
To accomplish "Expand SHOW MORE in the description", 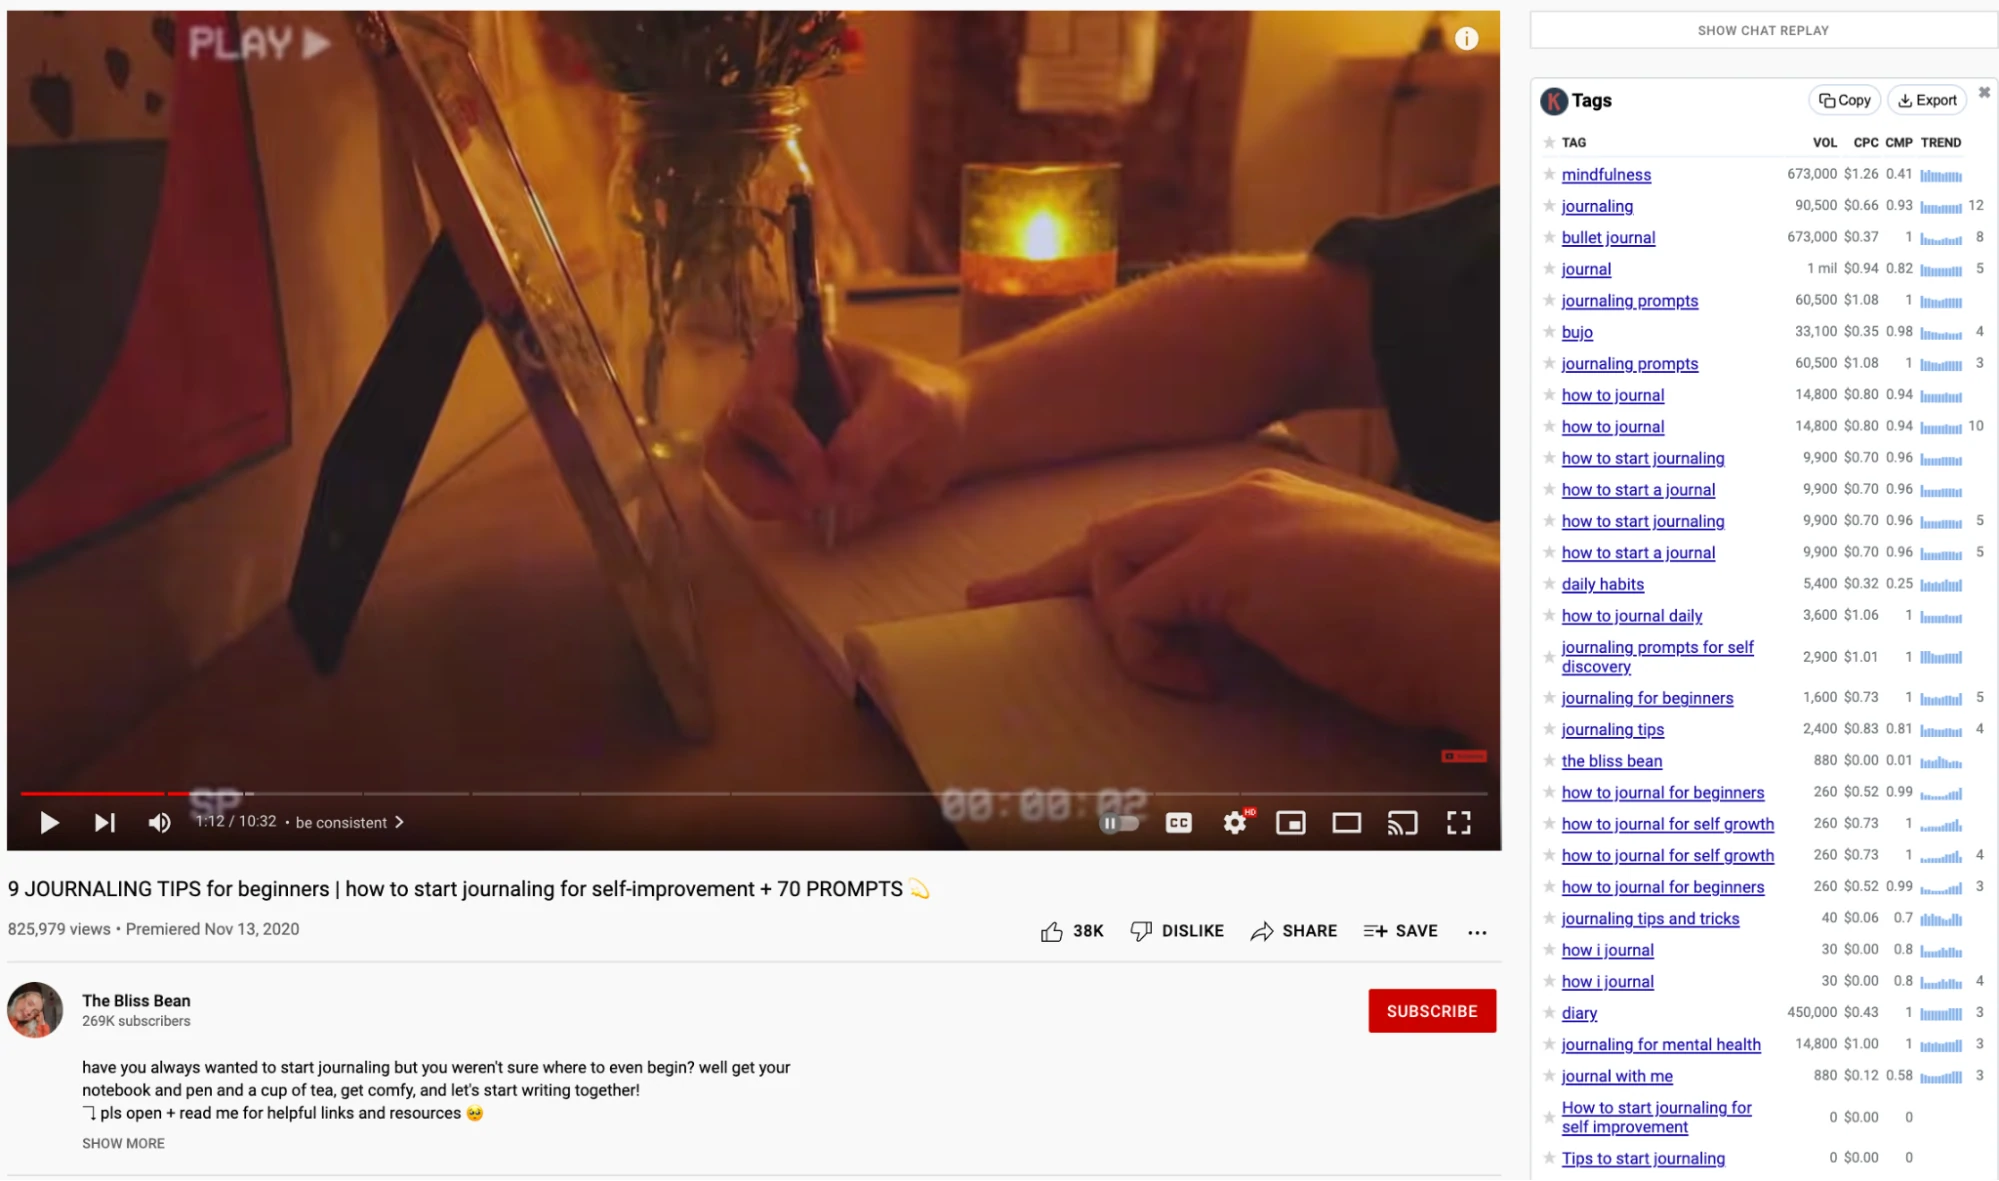I will [x=121, y=1143].
